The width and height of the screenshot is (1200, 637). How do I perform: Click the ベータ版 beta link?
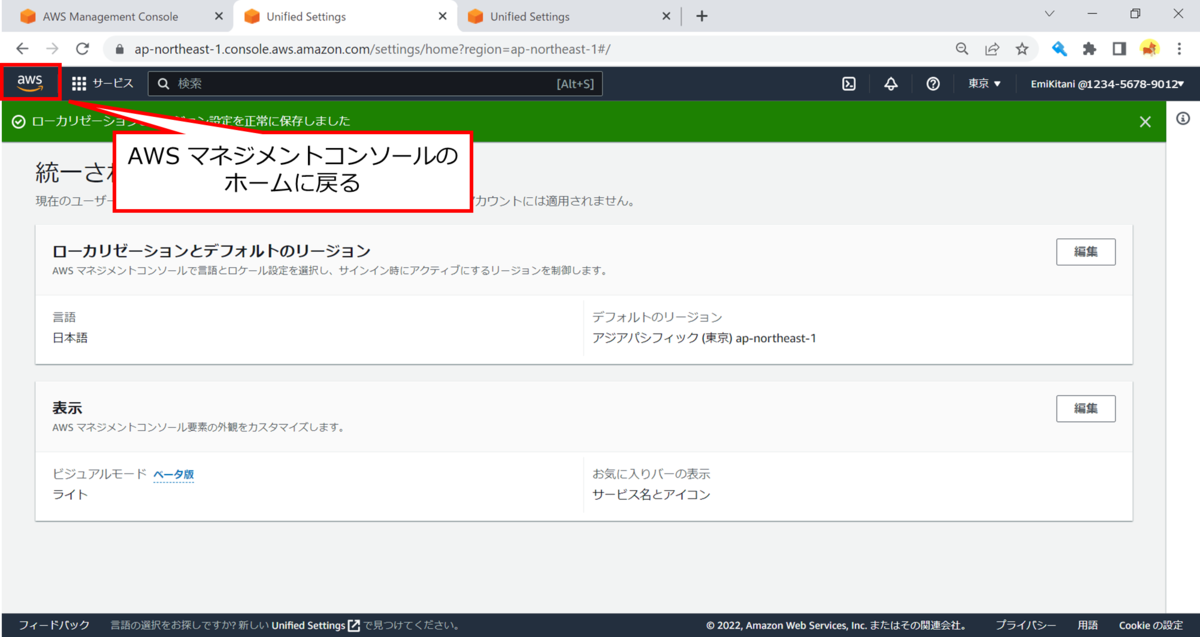point(173,475)
